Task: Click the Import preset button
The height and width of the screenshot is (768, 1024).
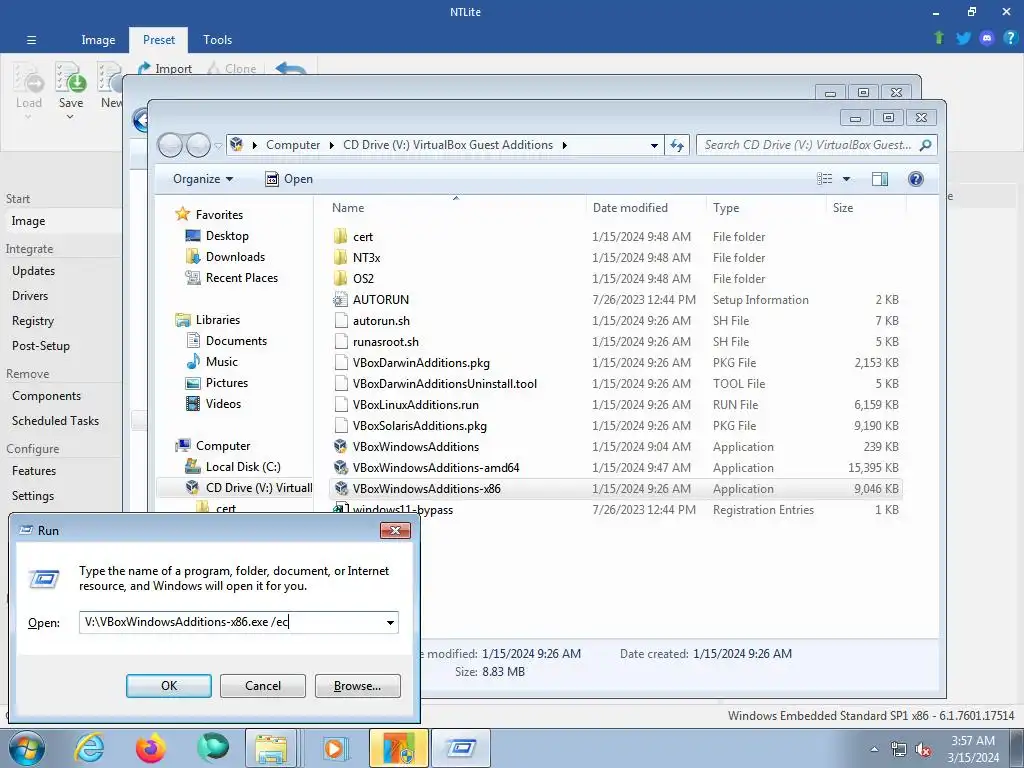Action: coord(165,69)
